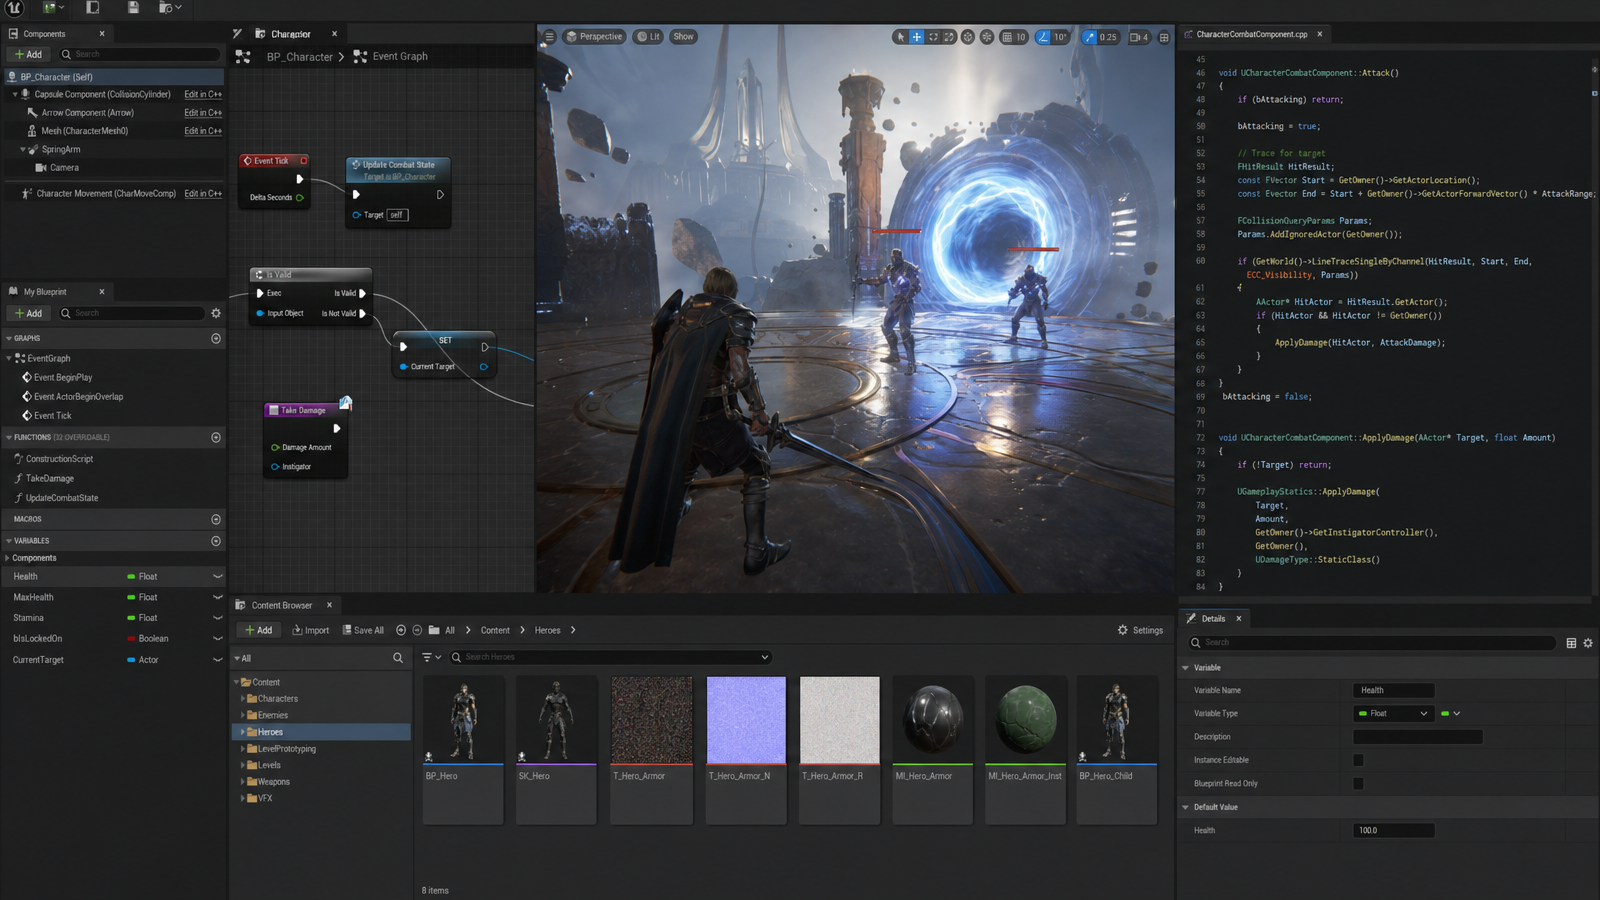Activate the translate move gizmo tool

pyautogui.click(x=916, y=37)
